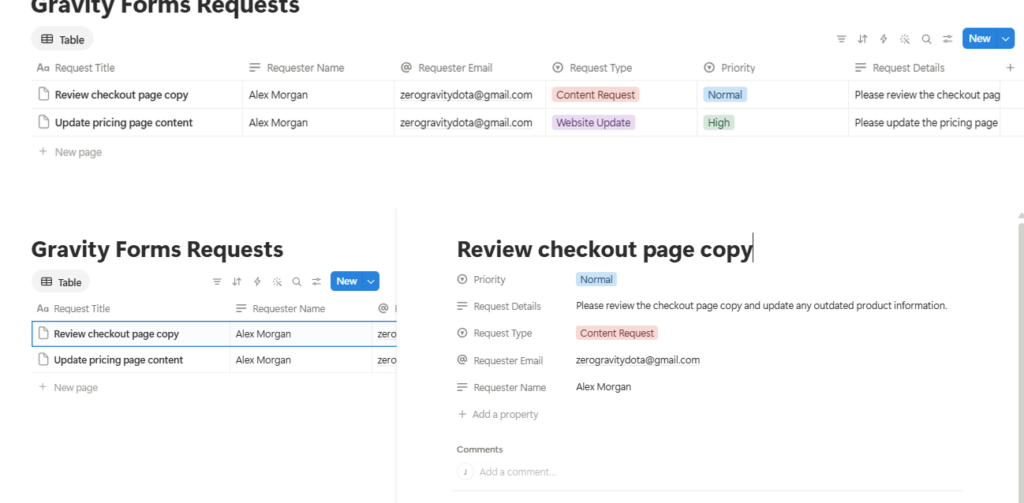Click the page icon of the upper Review checkout row
This screenshot has height=503, width=1024.
[x=44, y=94]
